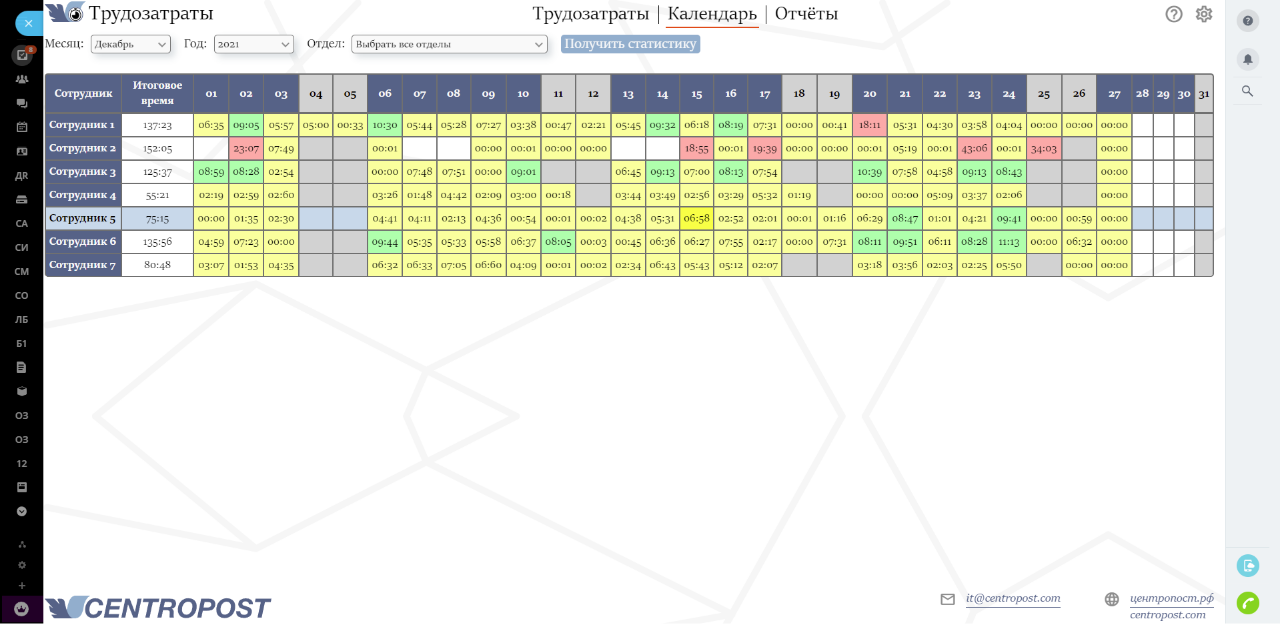Open the drive storage icon in sidebar
Viewport: 1280px width, 624px height.
pos(22,199)
